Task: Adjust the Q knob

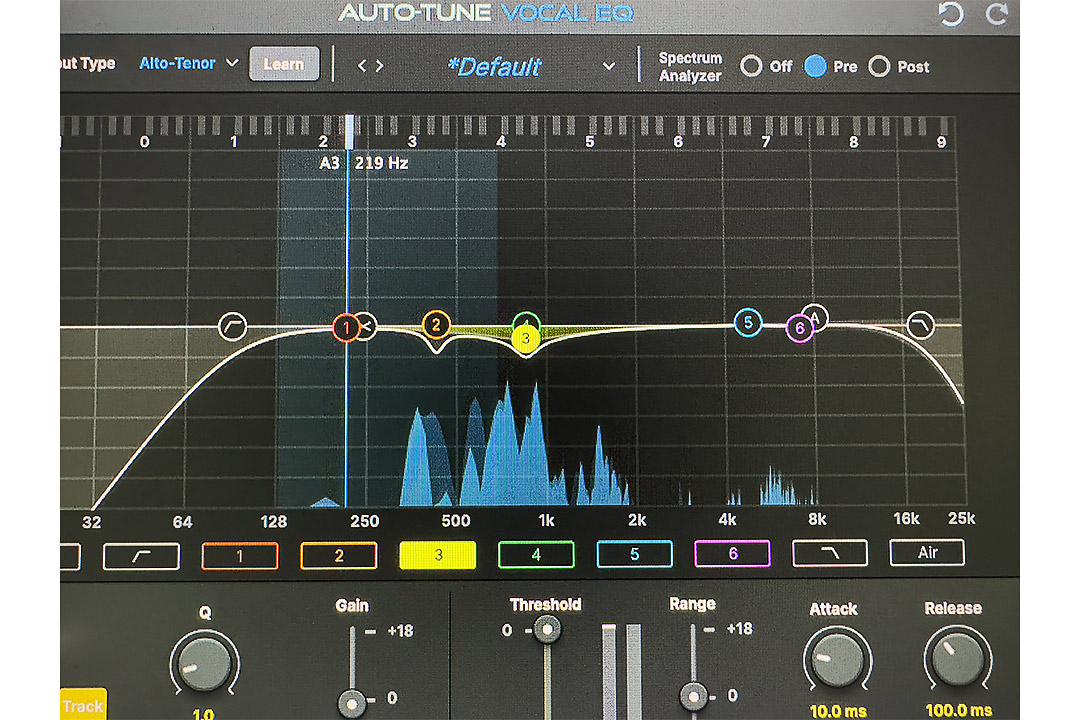Action: [x=205, y=665]
